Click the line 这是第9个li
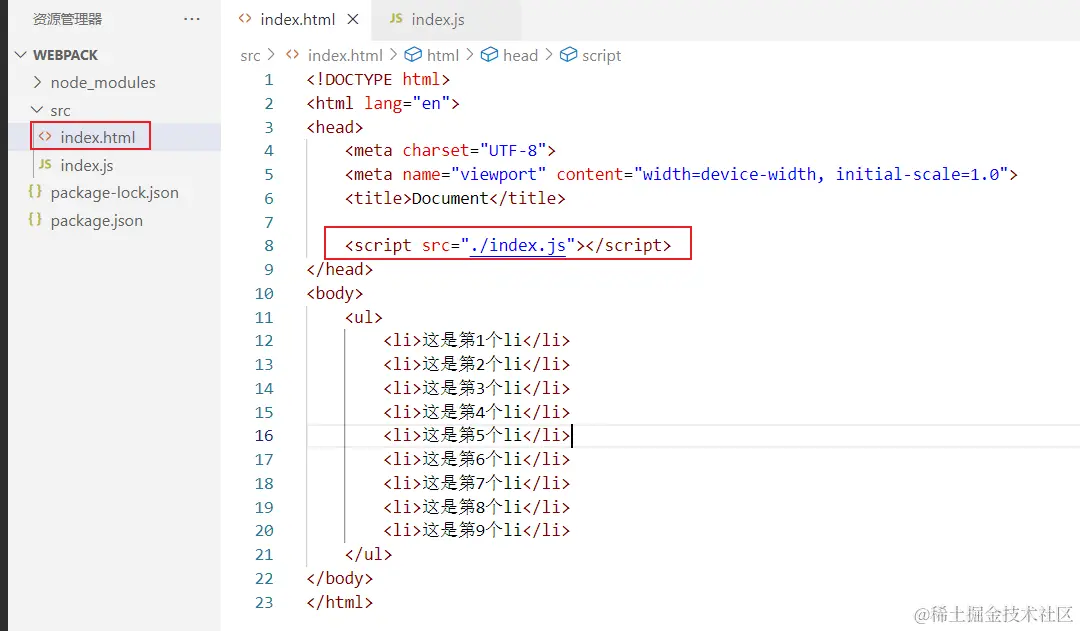Image resolution: width=1080 pixels, height=631 pixels. tap(477, 530)
